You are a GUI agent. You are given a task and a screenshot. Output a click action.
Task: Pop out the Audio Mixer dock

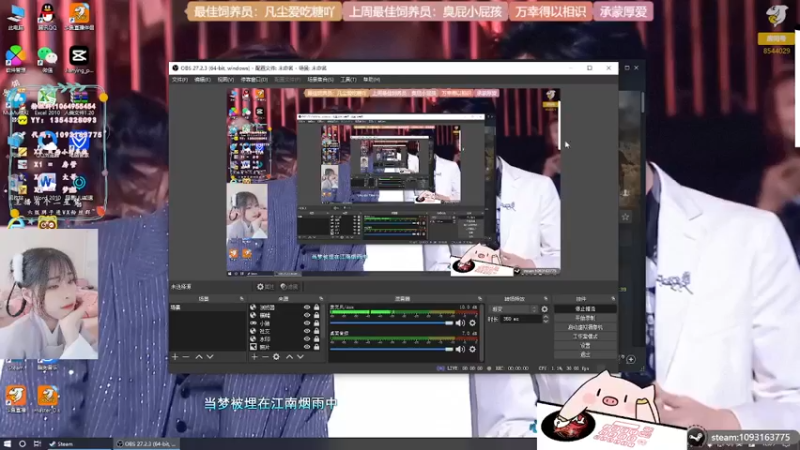[480, 298]
